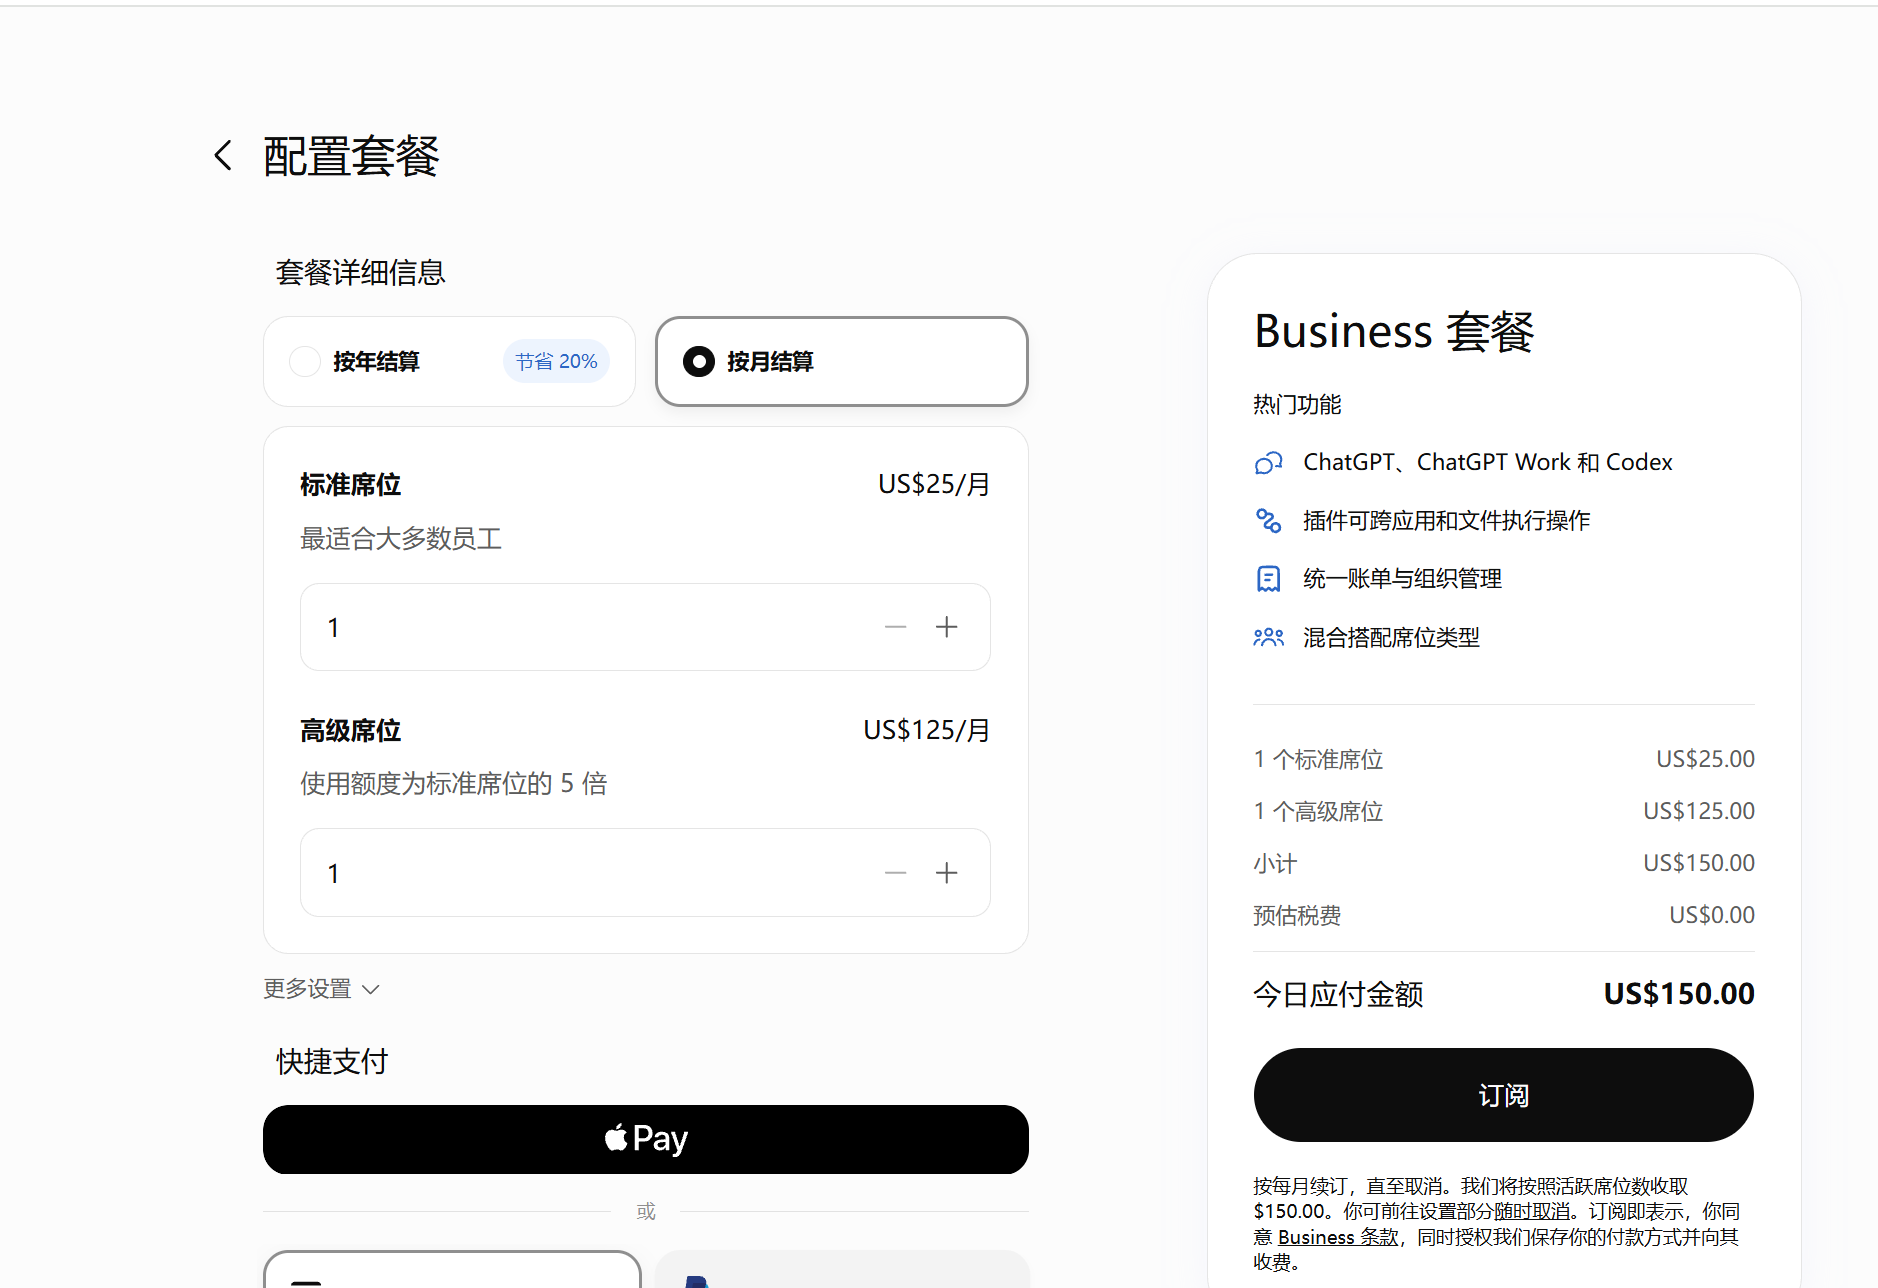
Task: Click the 小计 US$150.00 value
Action: [1699, 863]
